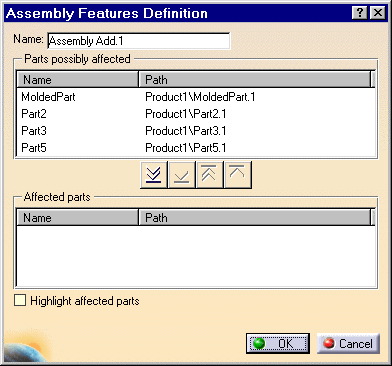This screenshot has width=392, height=366.
Task: Click the Cancel button
Action: tap(348, 343)
